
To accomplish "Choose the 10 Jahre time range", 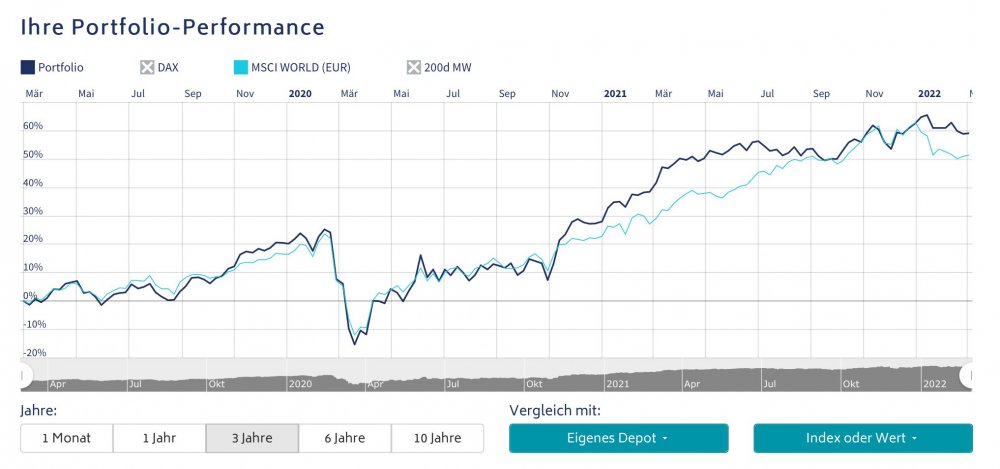I will tap(437, 438).
